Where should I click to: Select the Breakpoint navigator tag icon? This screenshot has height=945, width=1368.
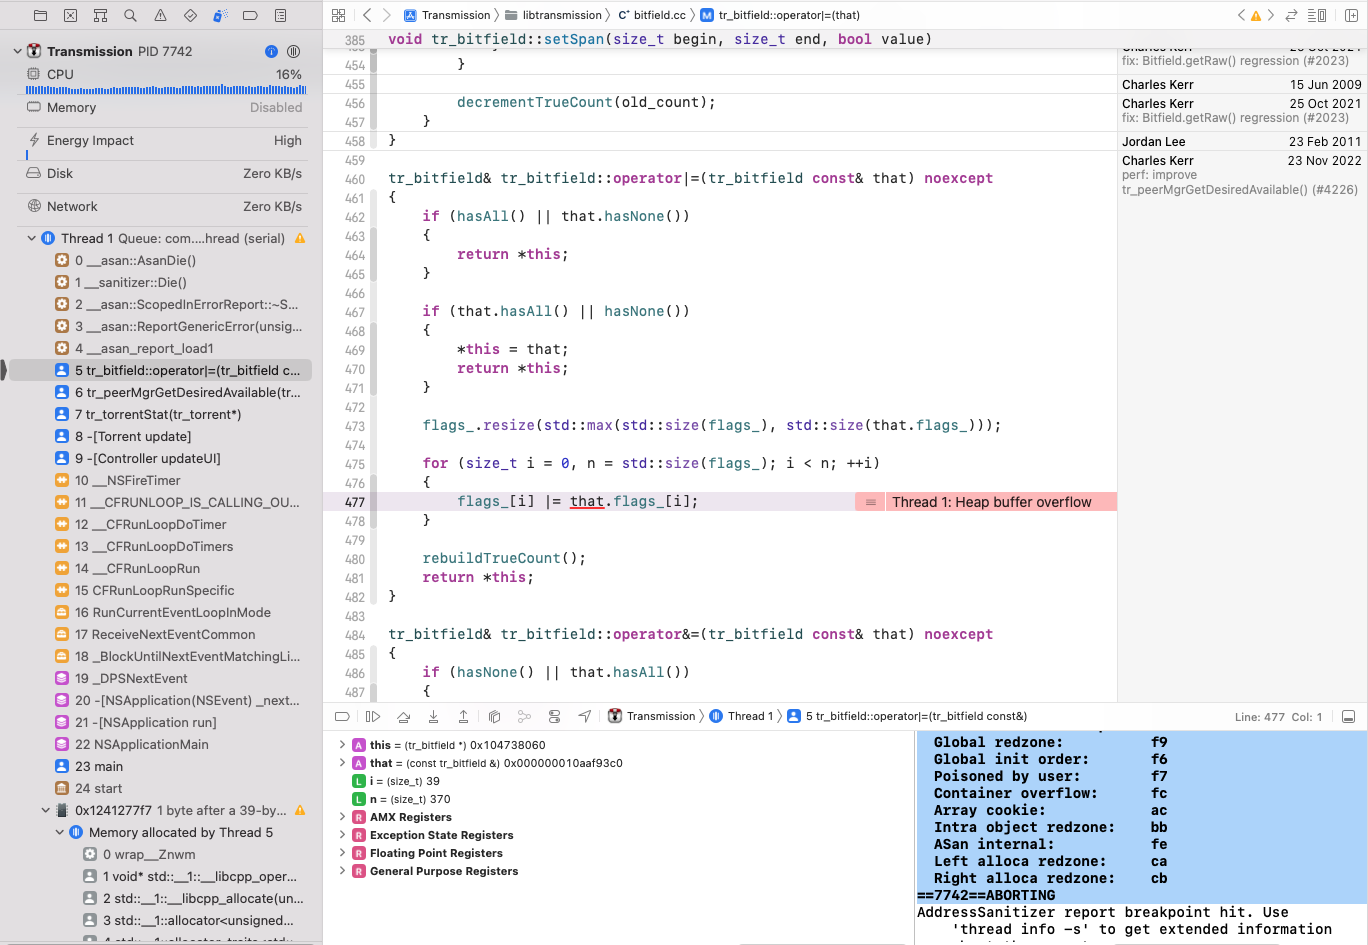pyautogui.click(x=252, y=15)
